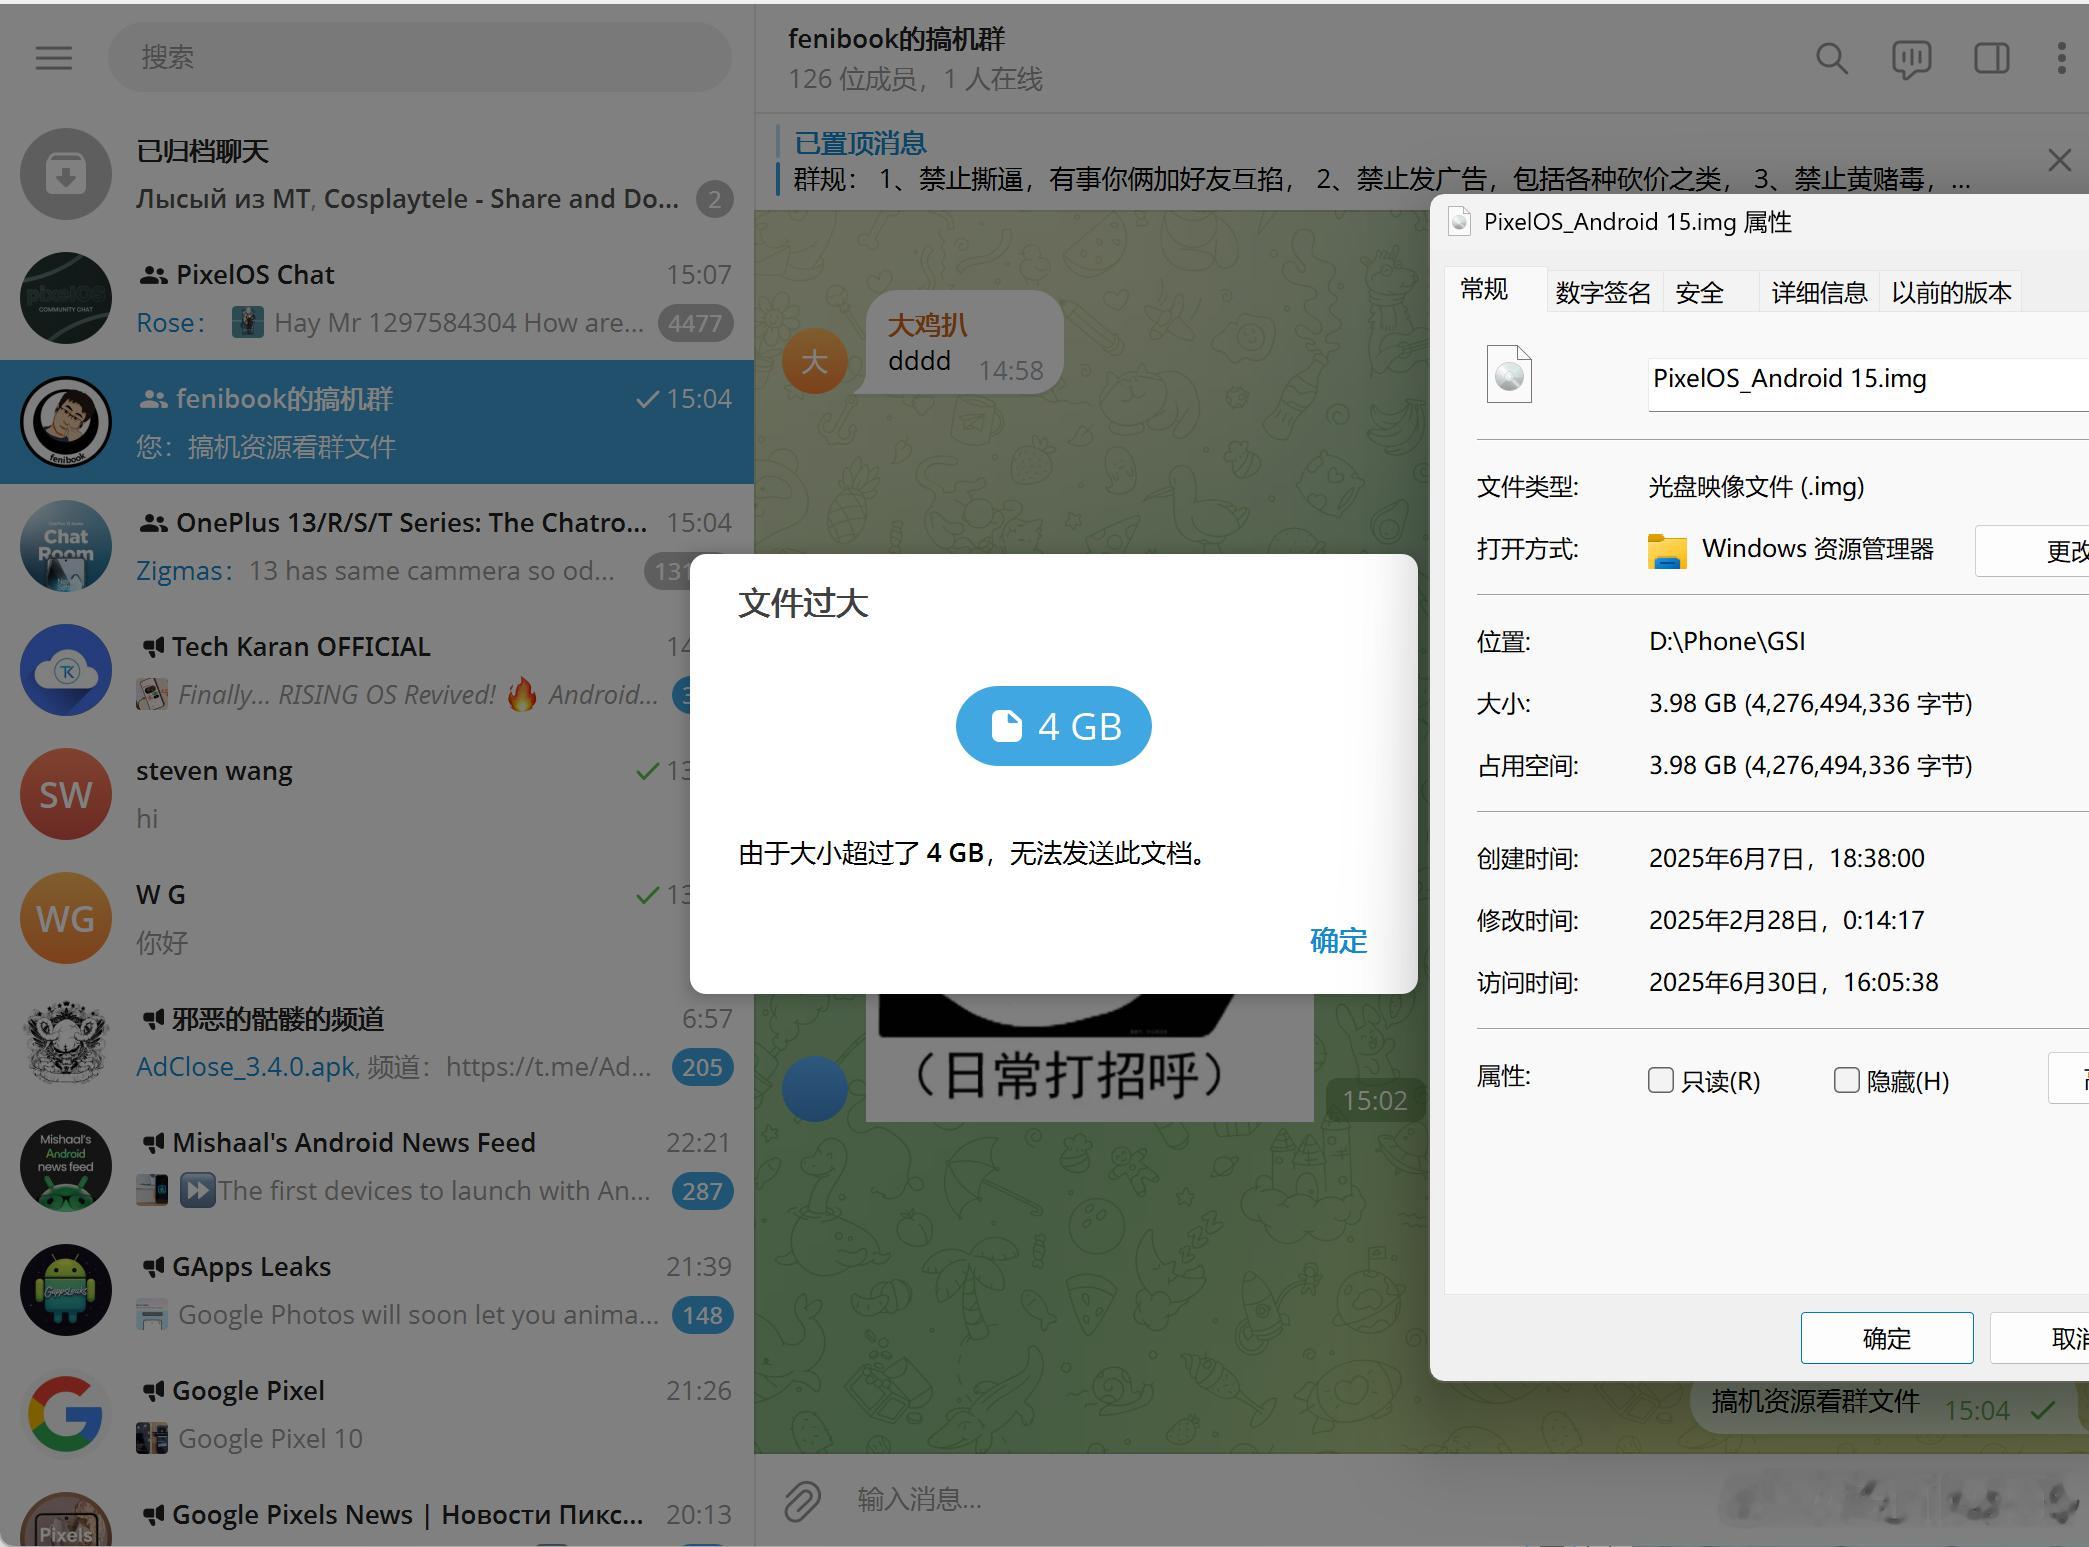The image size is (2089, 1547).
Task: Toggle the 只读(R) read-only checkbox
Action: click(x=1661, y=1080)
